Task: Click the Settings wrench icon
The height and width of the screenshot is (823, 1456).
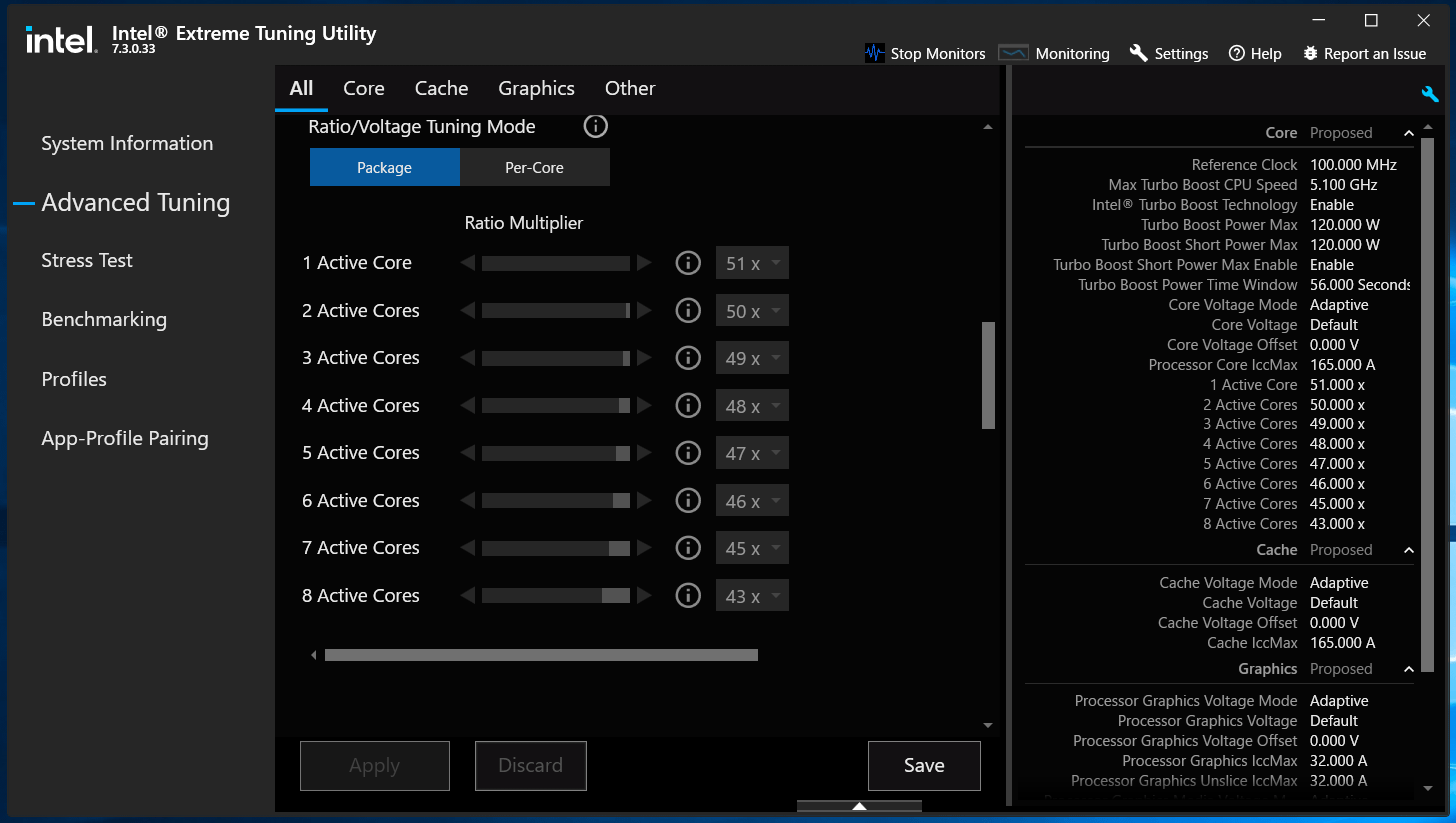Action: pyautogui.click(x=1138, y=53)
